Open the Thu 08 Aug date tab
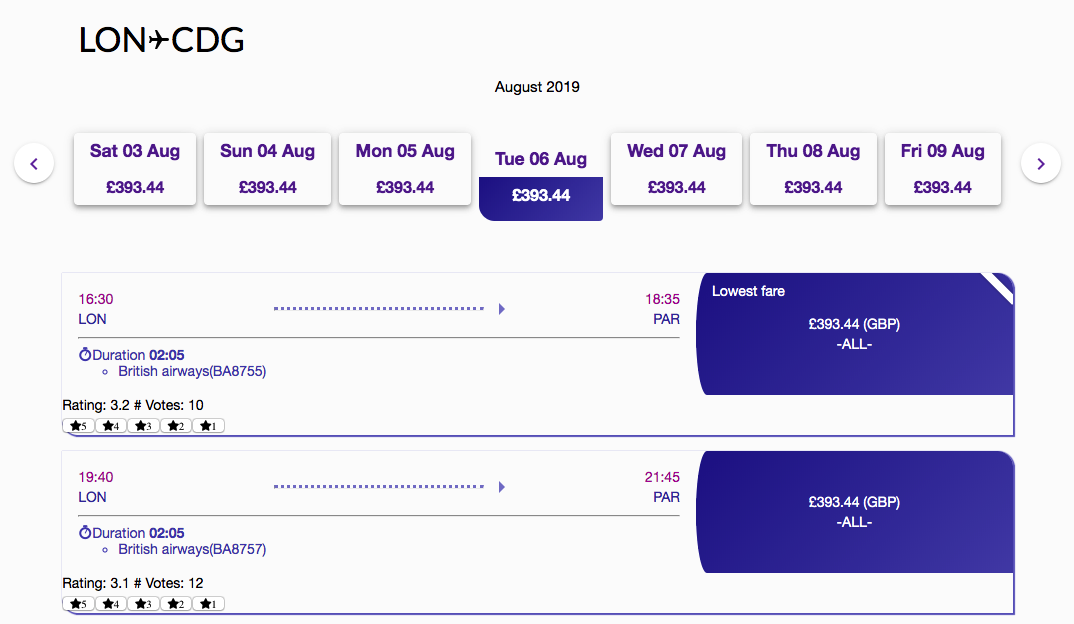This screenshot has height=624, width=1074. tap(813, 169)
